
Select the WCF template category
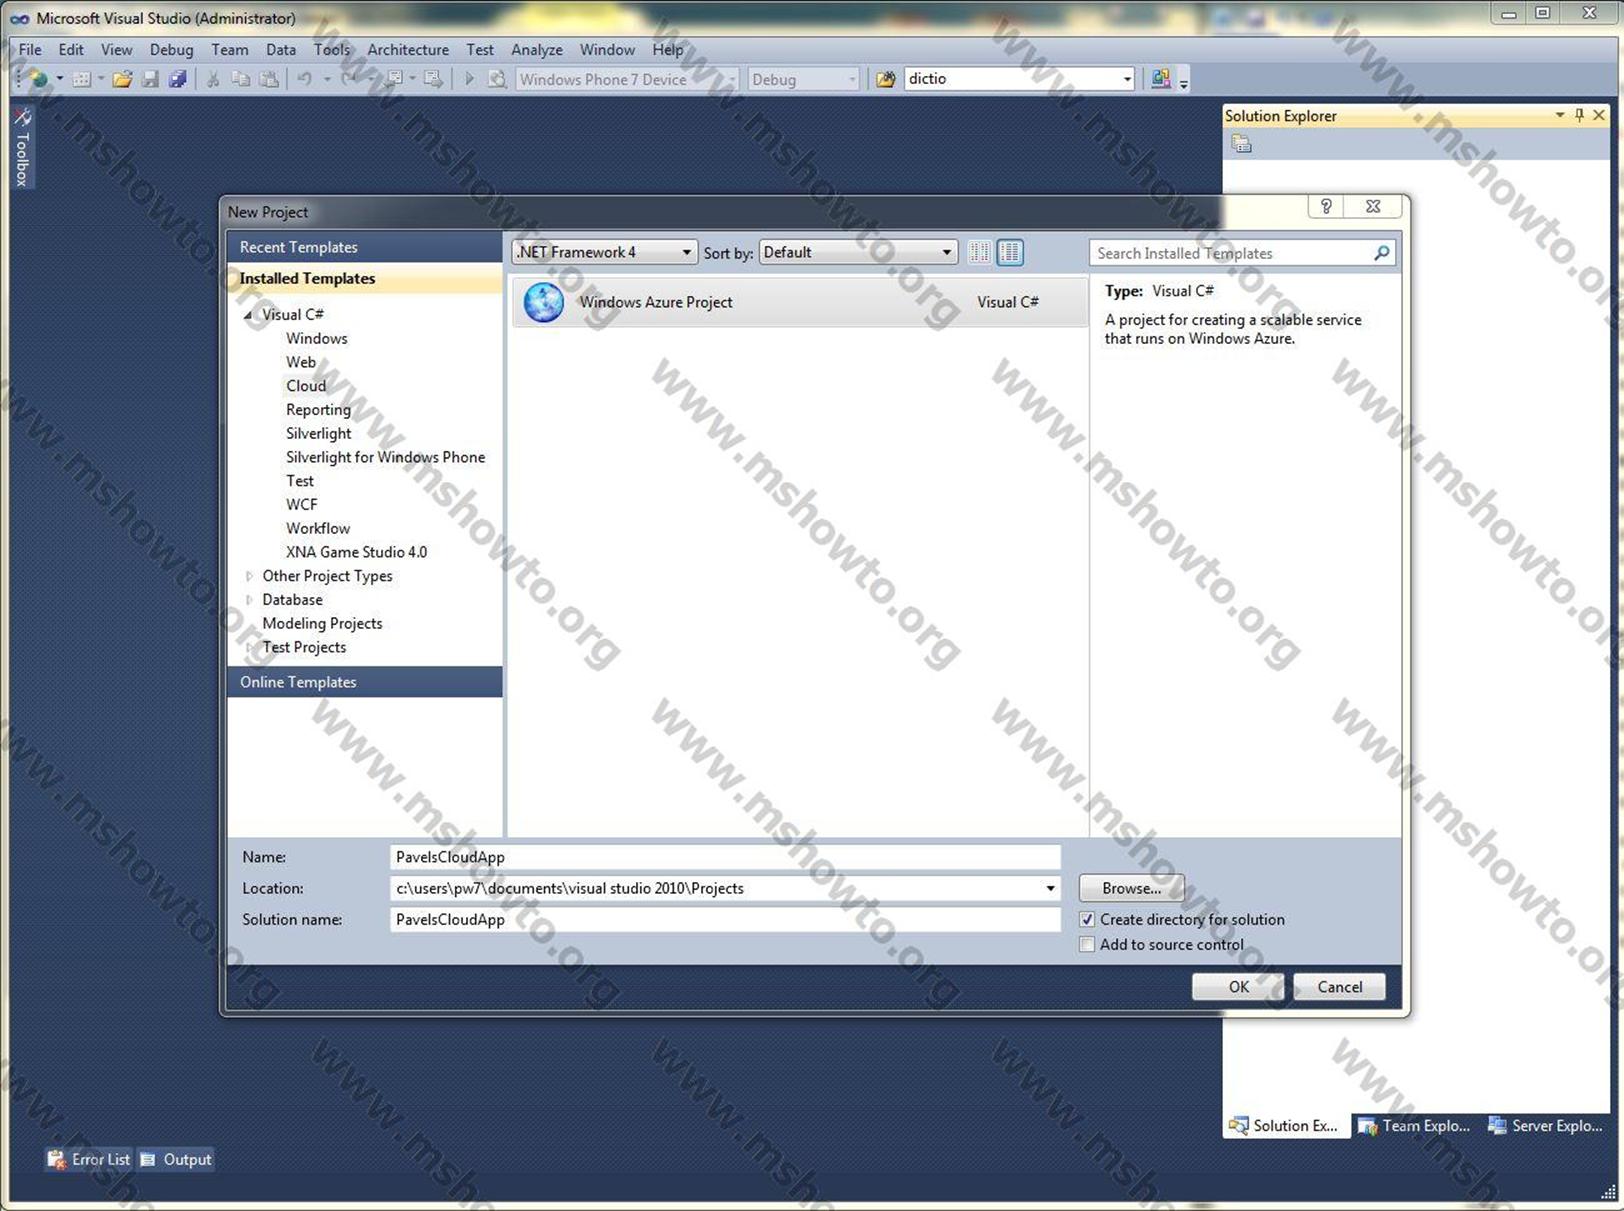[x=301, y=505]
